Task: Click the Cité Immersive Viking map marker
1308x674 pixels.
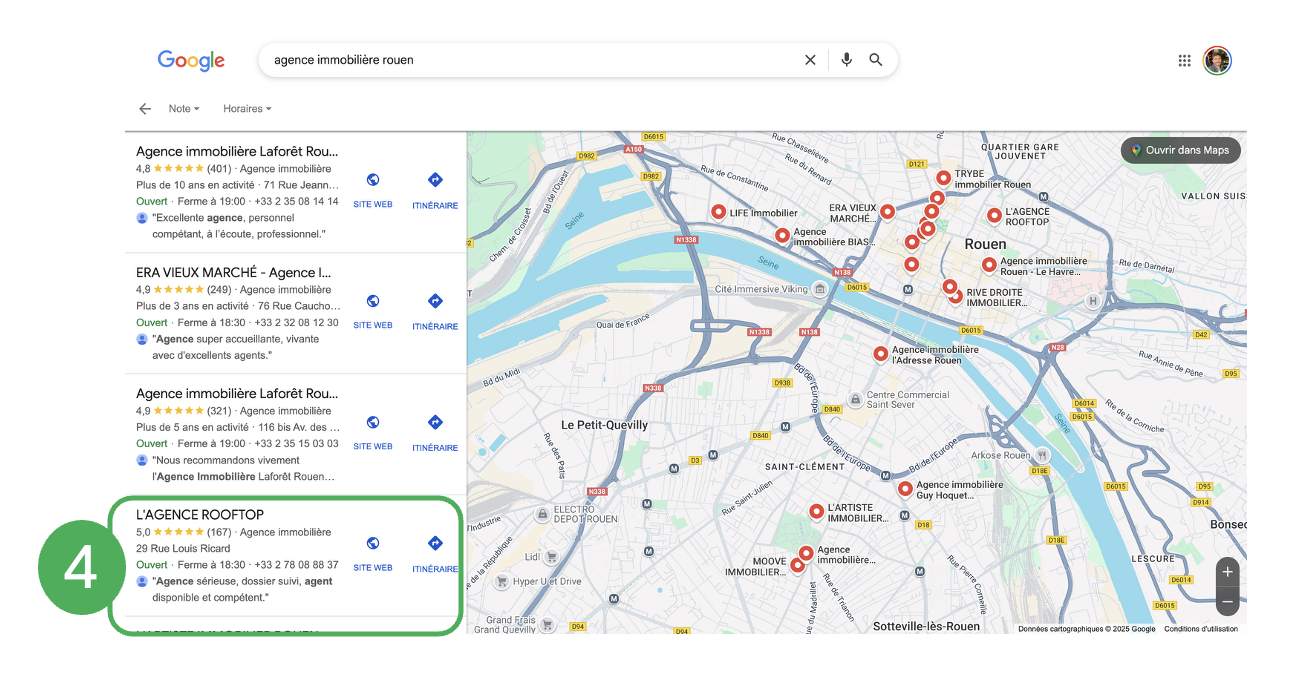Action: [x=820, y=289]
